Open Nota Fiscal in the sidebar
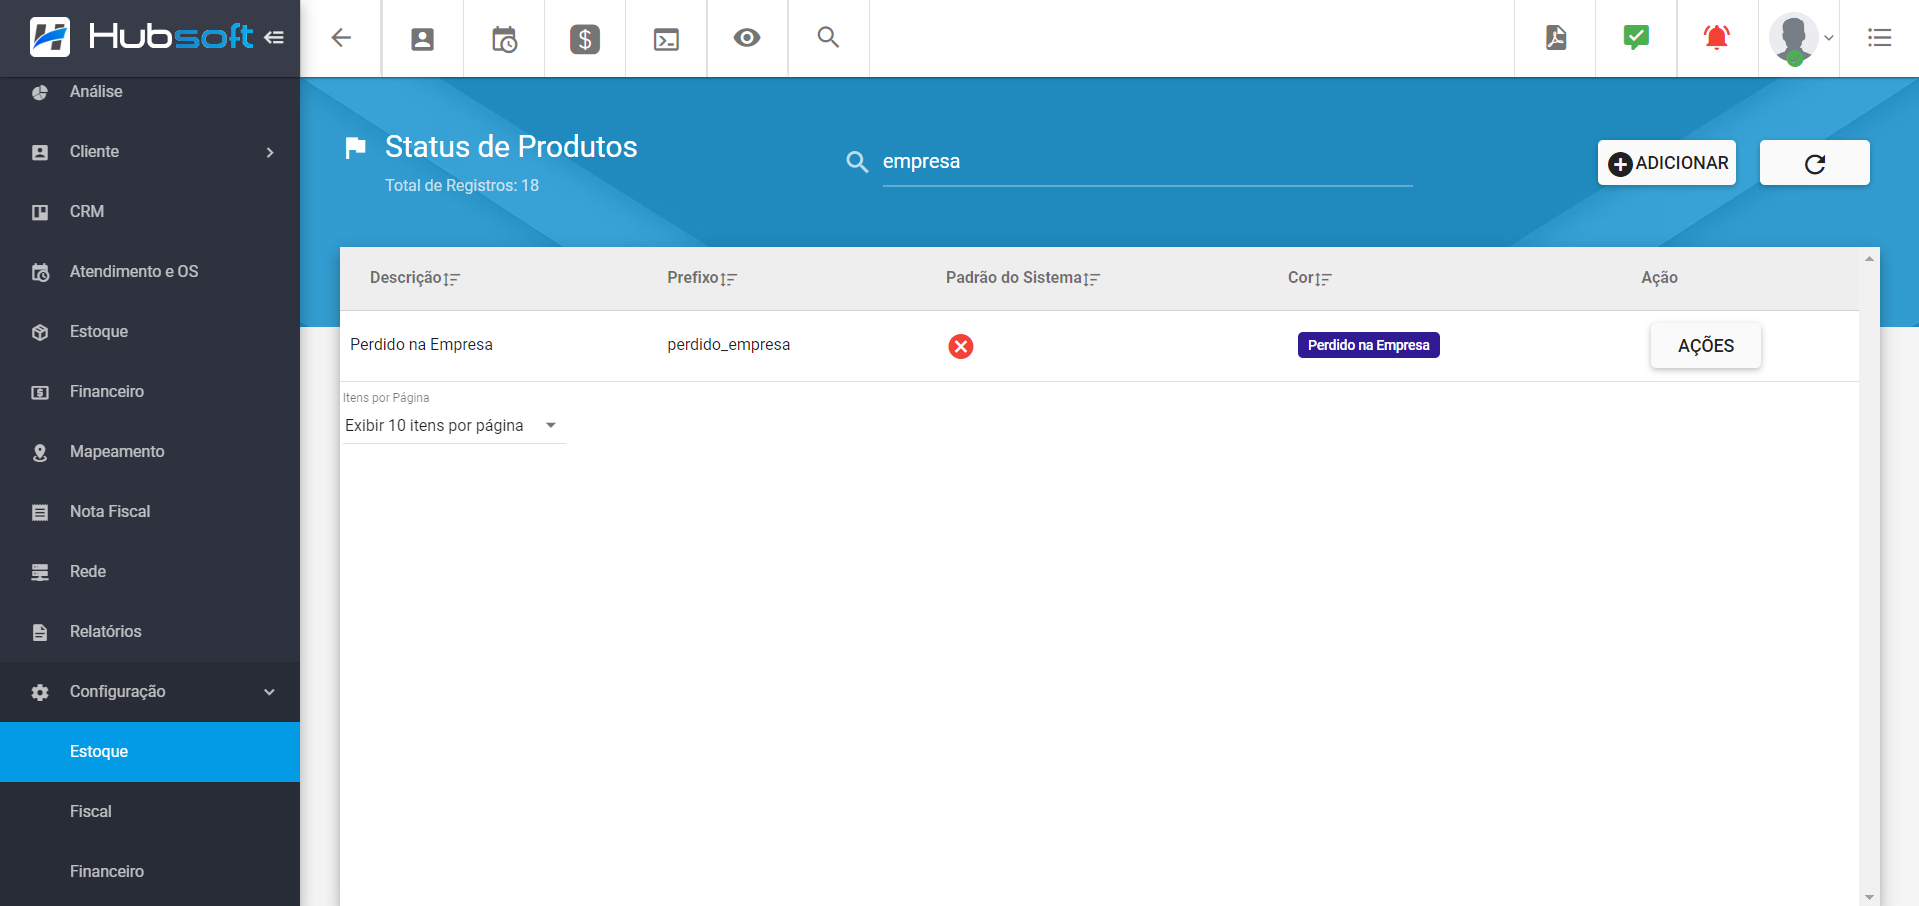The width and height of the screenshot is (1919, 906). [150, 512]
